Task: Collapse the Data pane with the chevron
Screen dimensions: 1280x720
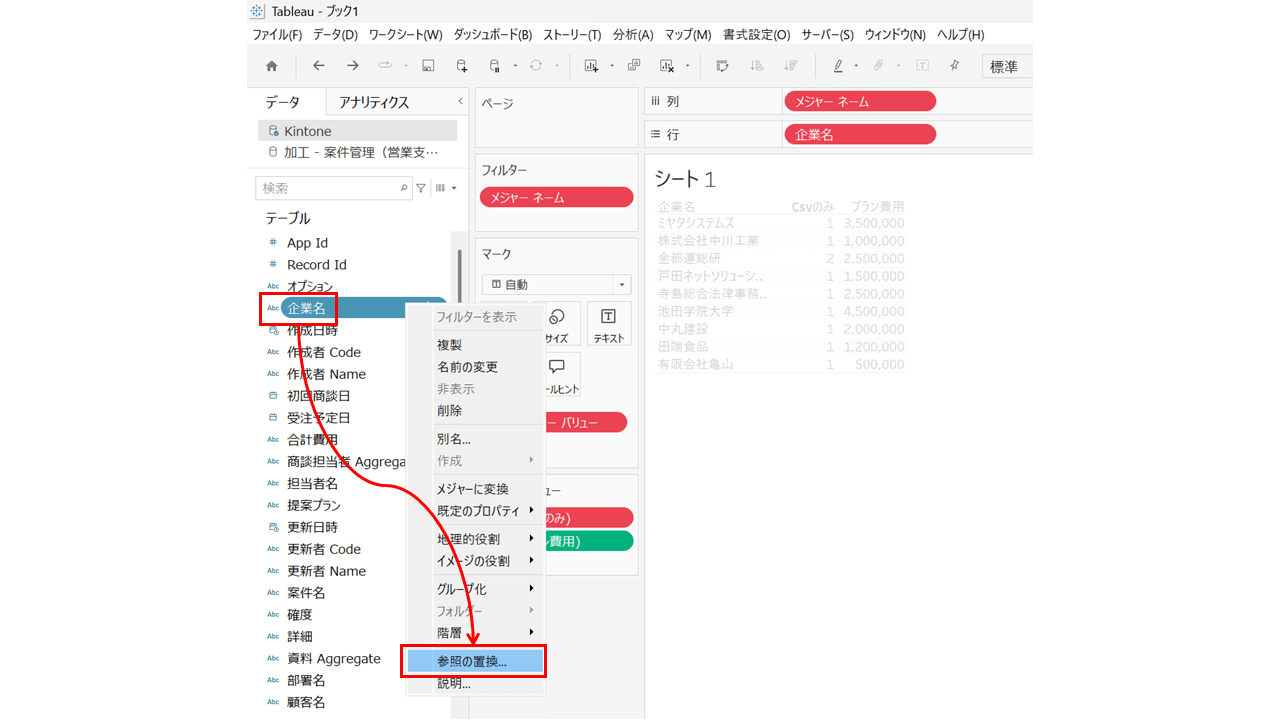Action: (x=460, y=102)
